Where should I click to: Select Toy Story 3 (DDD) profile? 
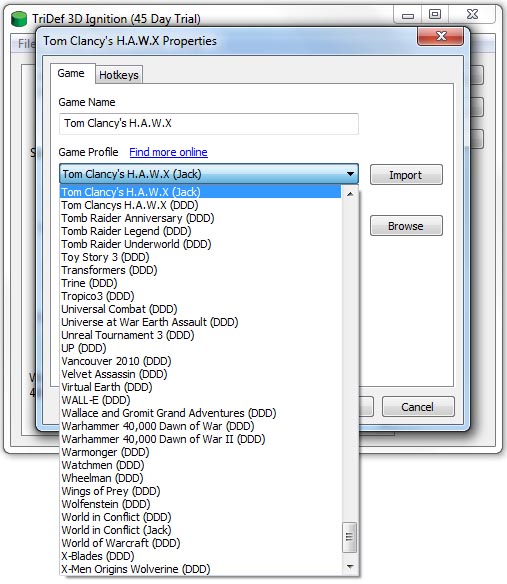coord(201,257)
